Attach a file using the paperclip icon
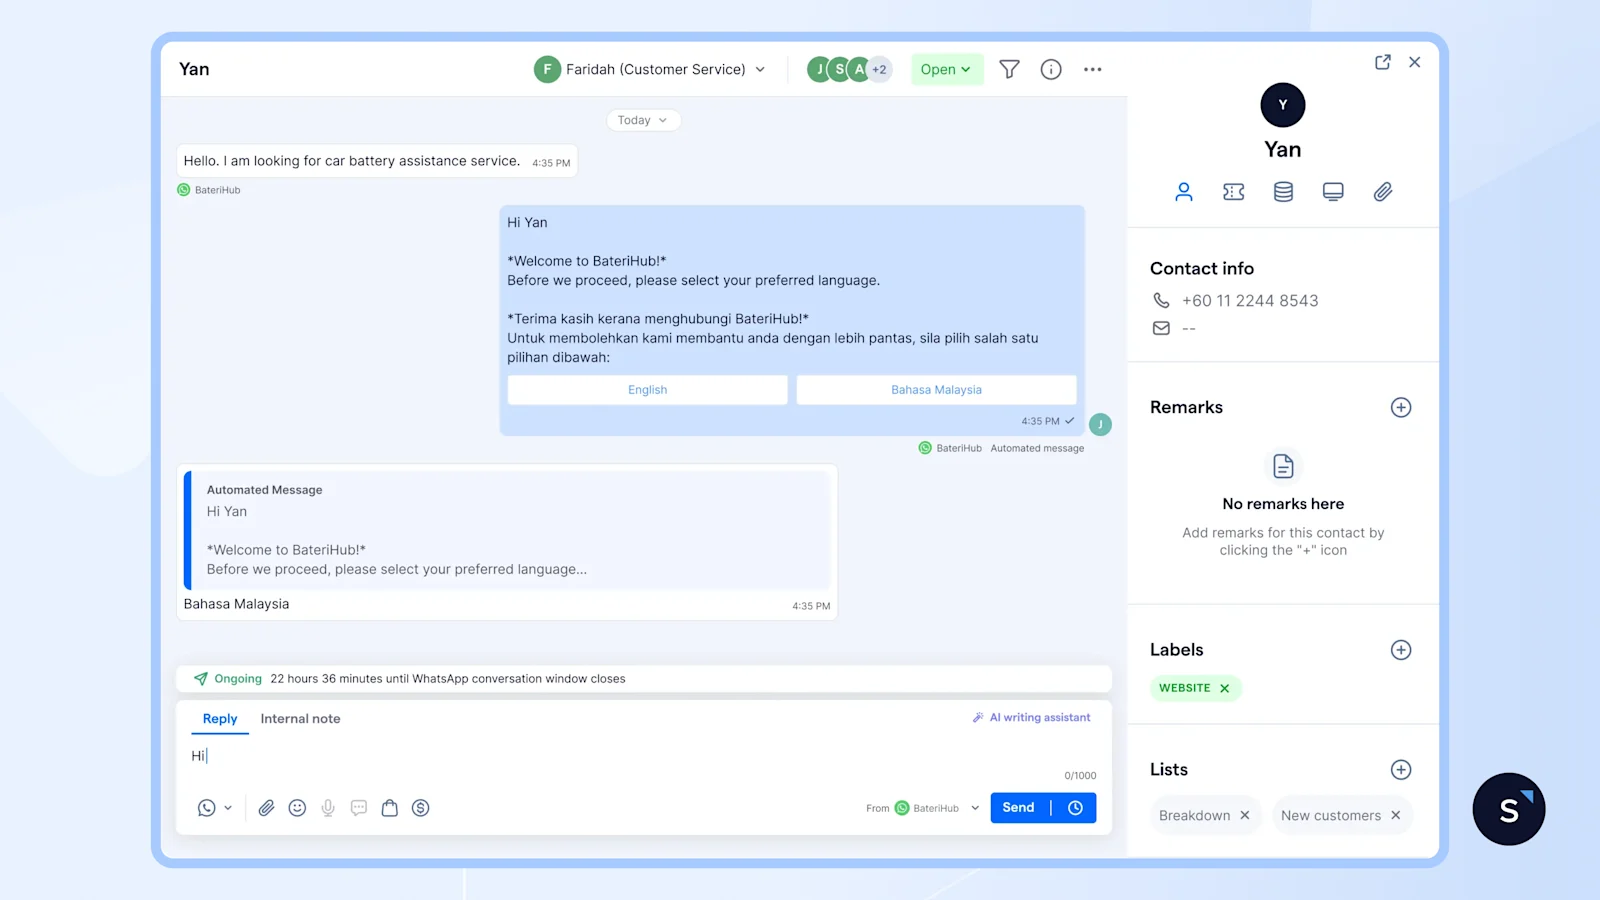The height and width of the screenshot is (900, 1600). [266, 808]
